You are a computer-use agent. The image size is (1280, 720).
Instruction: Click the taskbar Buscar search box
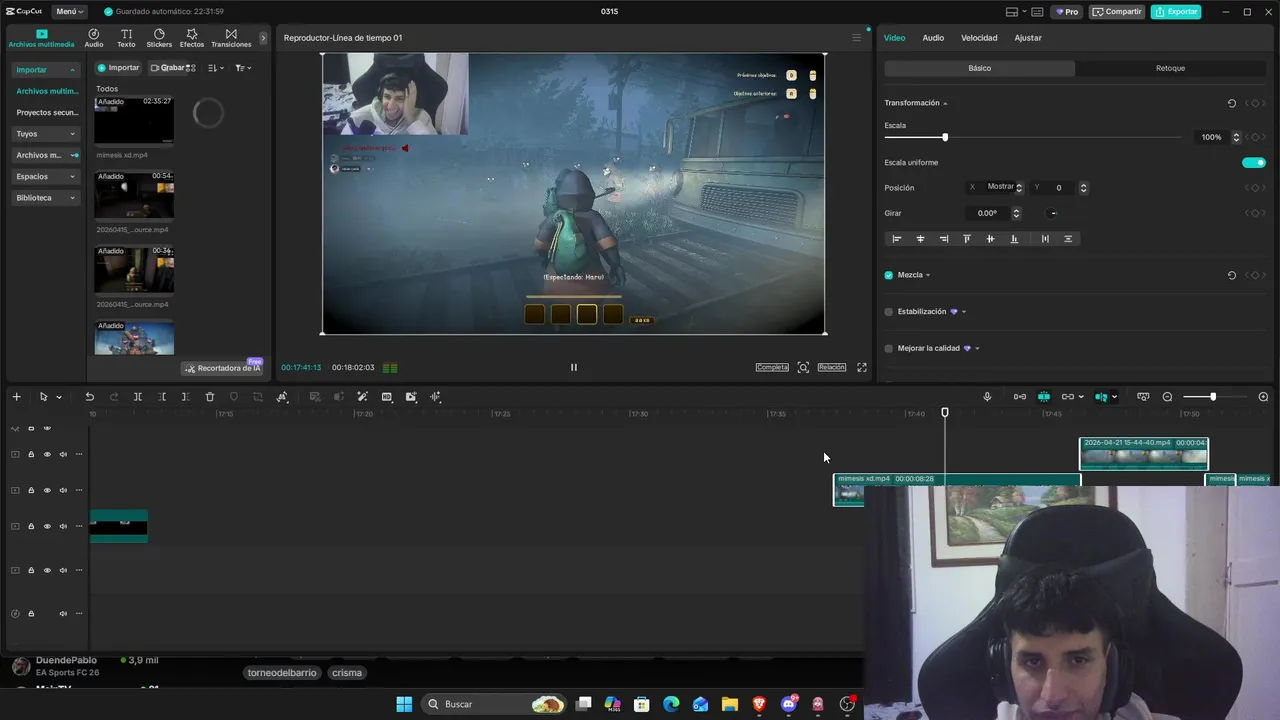494,704
